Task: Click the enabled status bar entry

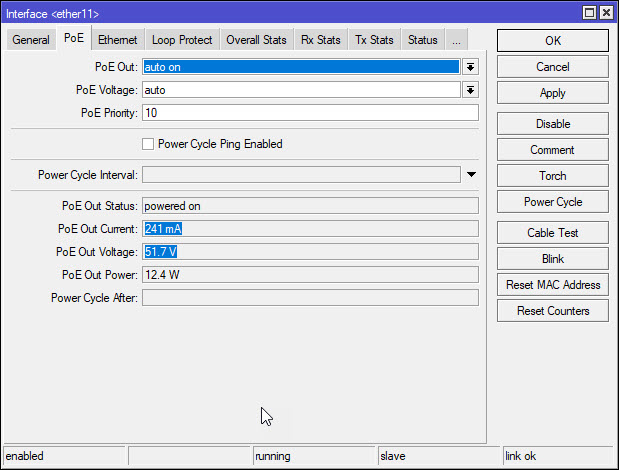Action: 64,456
